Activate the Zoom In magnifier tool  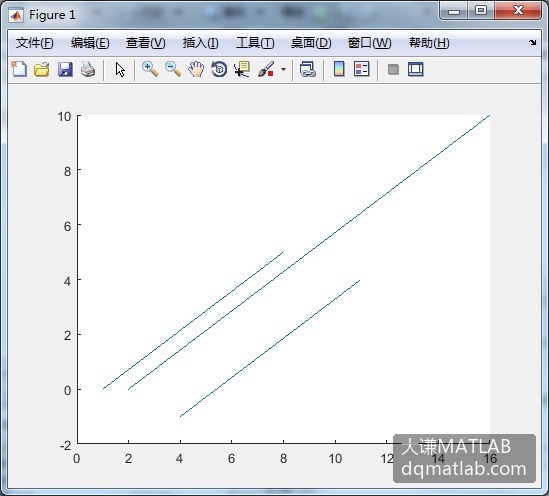[150, 69]
